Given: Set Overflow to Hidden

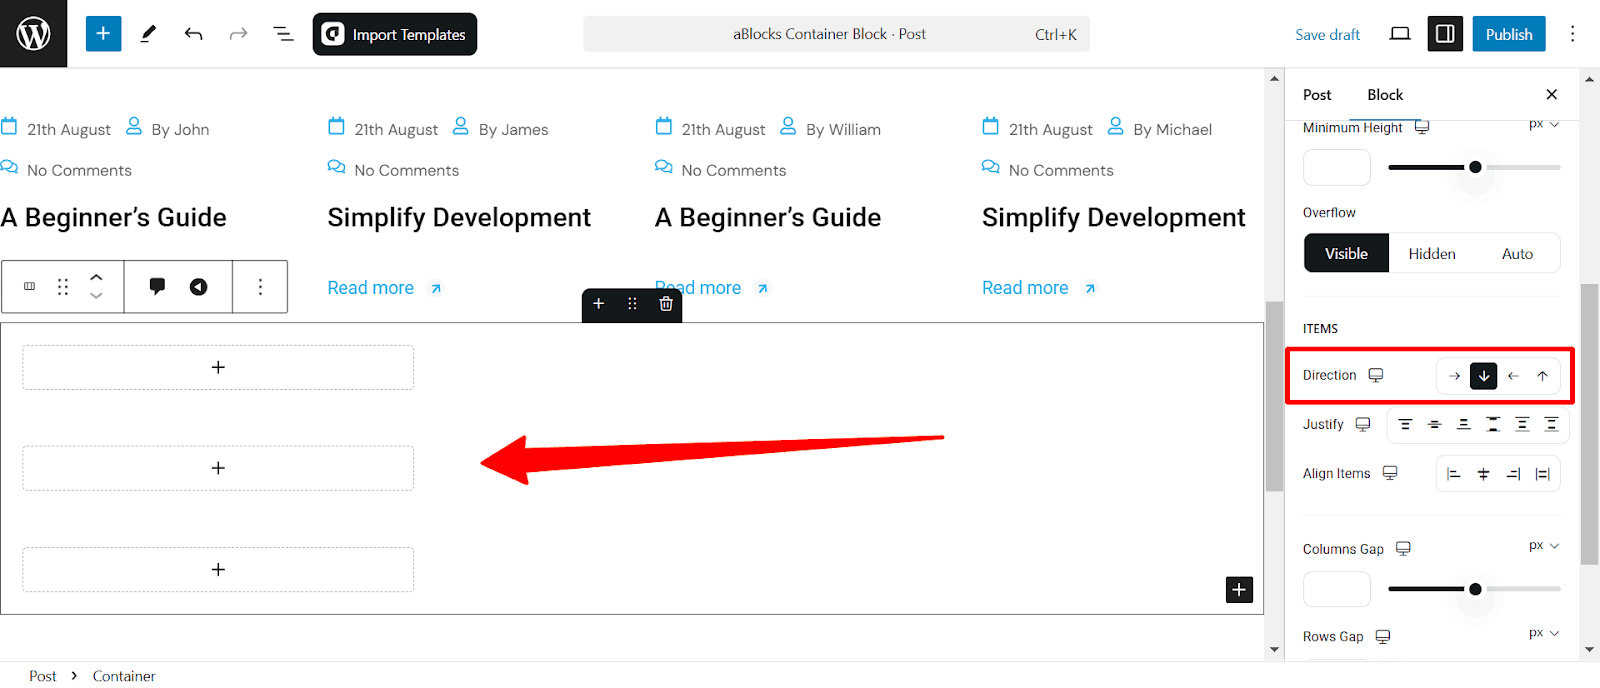Looking at the screenshot, I should click(1431, 253).
